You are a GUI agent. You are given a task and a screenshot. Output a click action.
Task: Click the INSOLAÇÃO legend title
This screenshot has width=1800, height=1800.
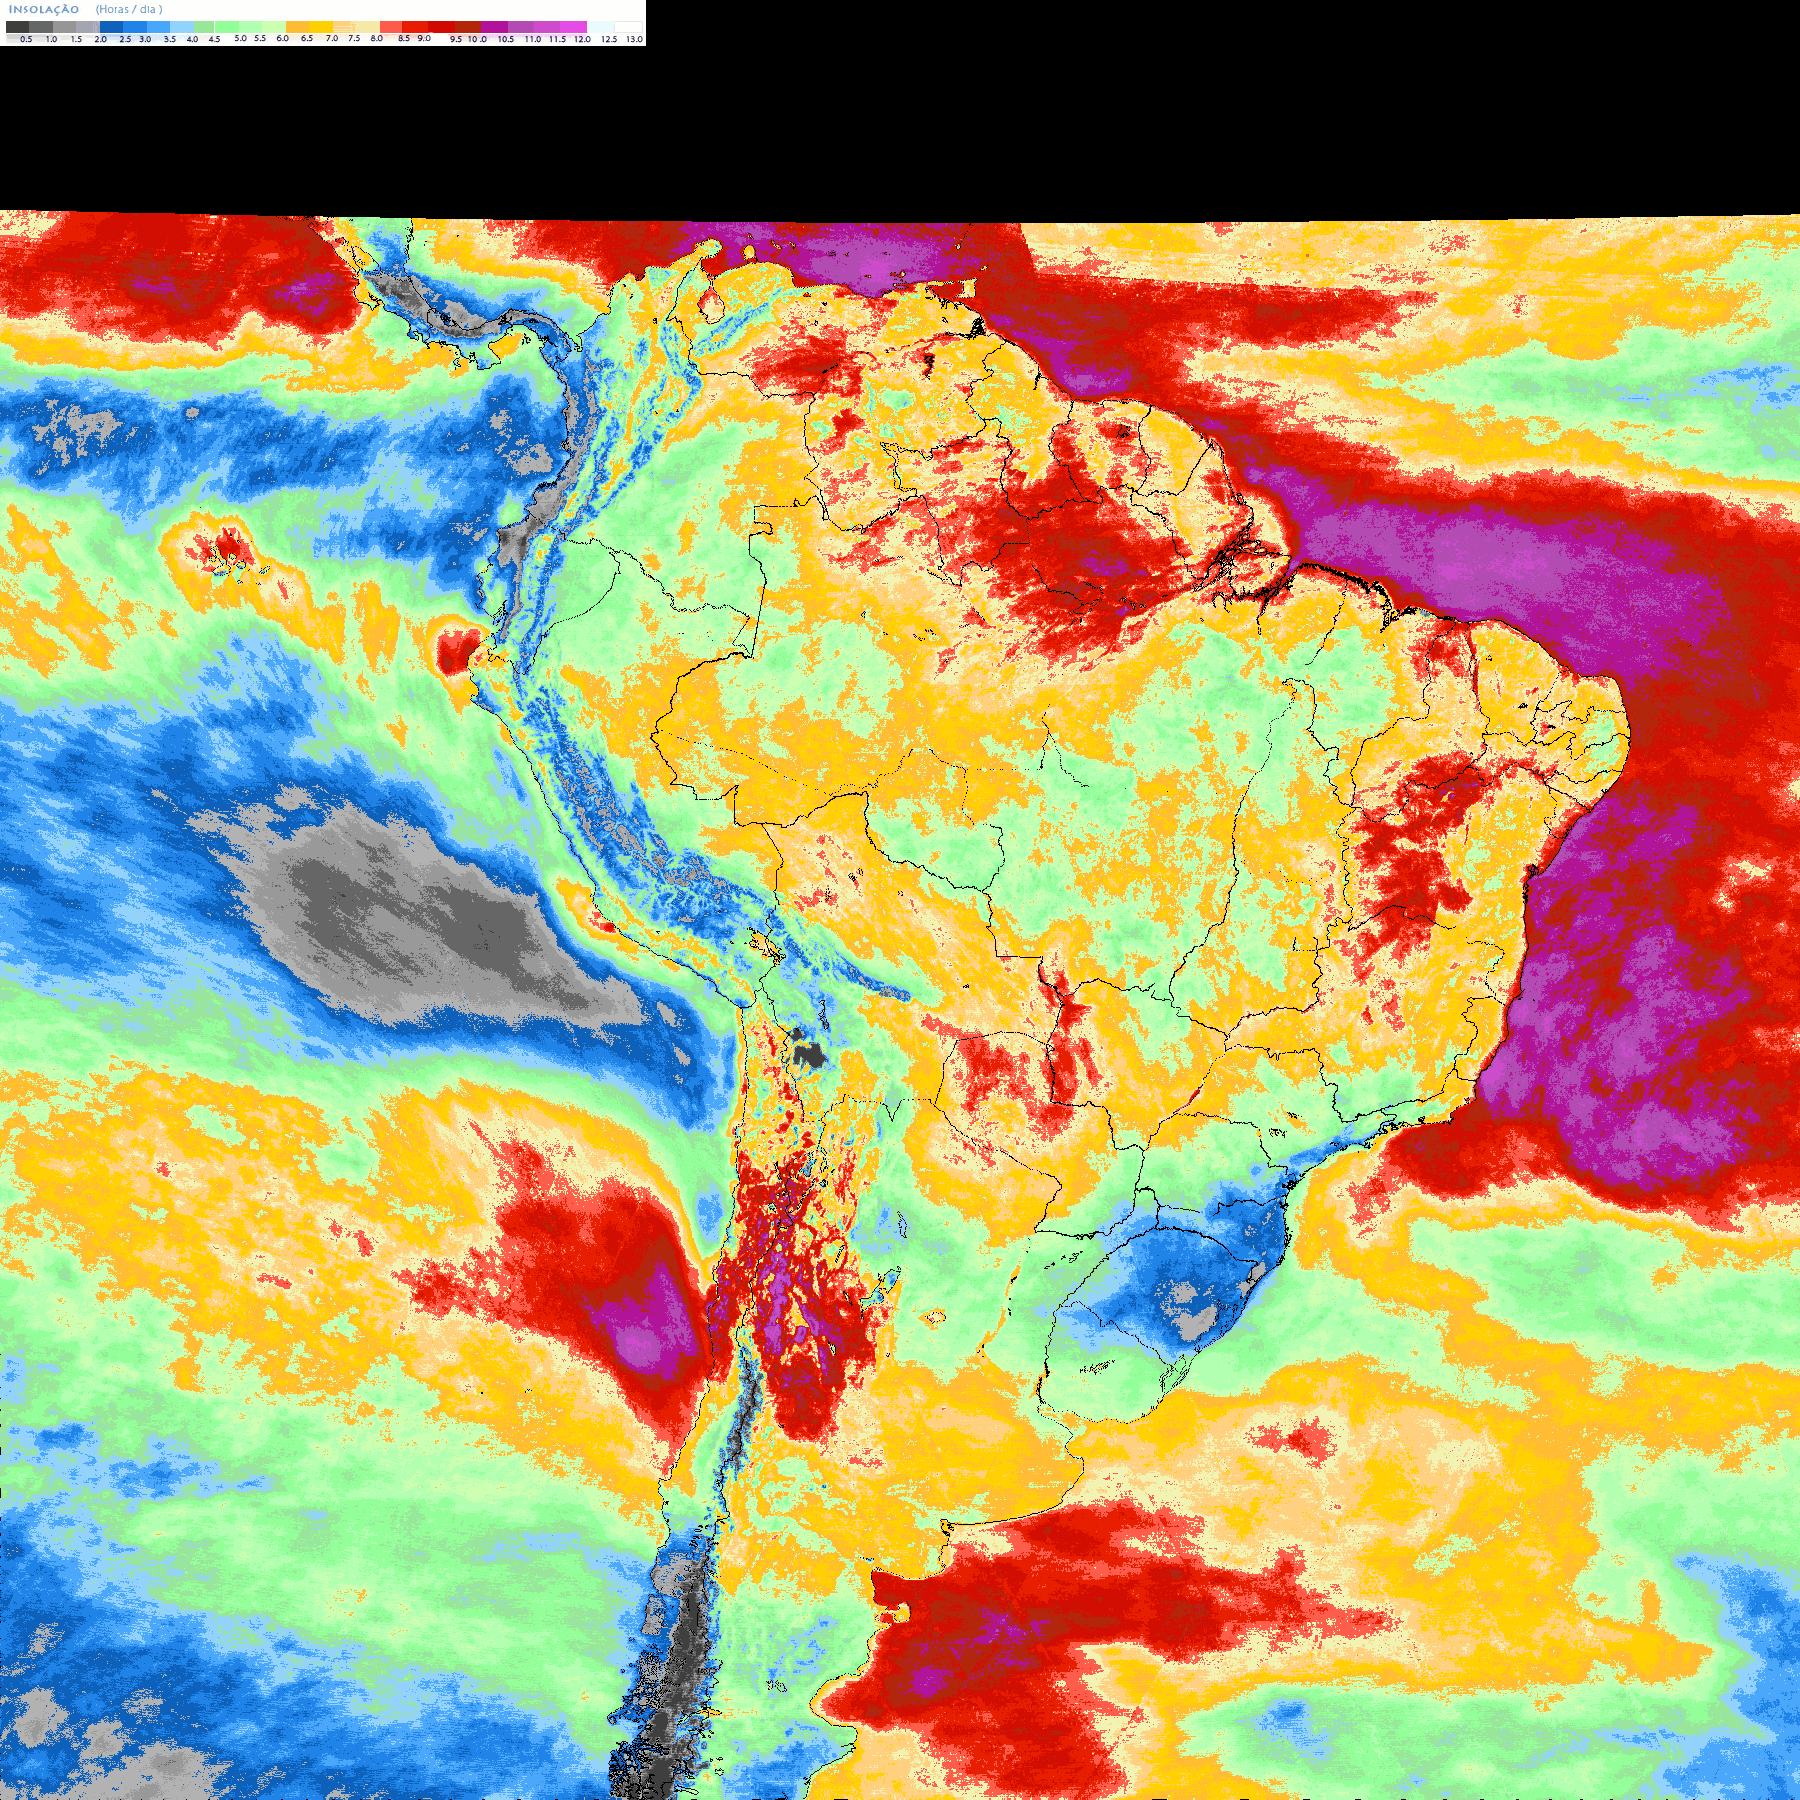click(44, 9)
